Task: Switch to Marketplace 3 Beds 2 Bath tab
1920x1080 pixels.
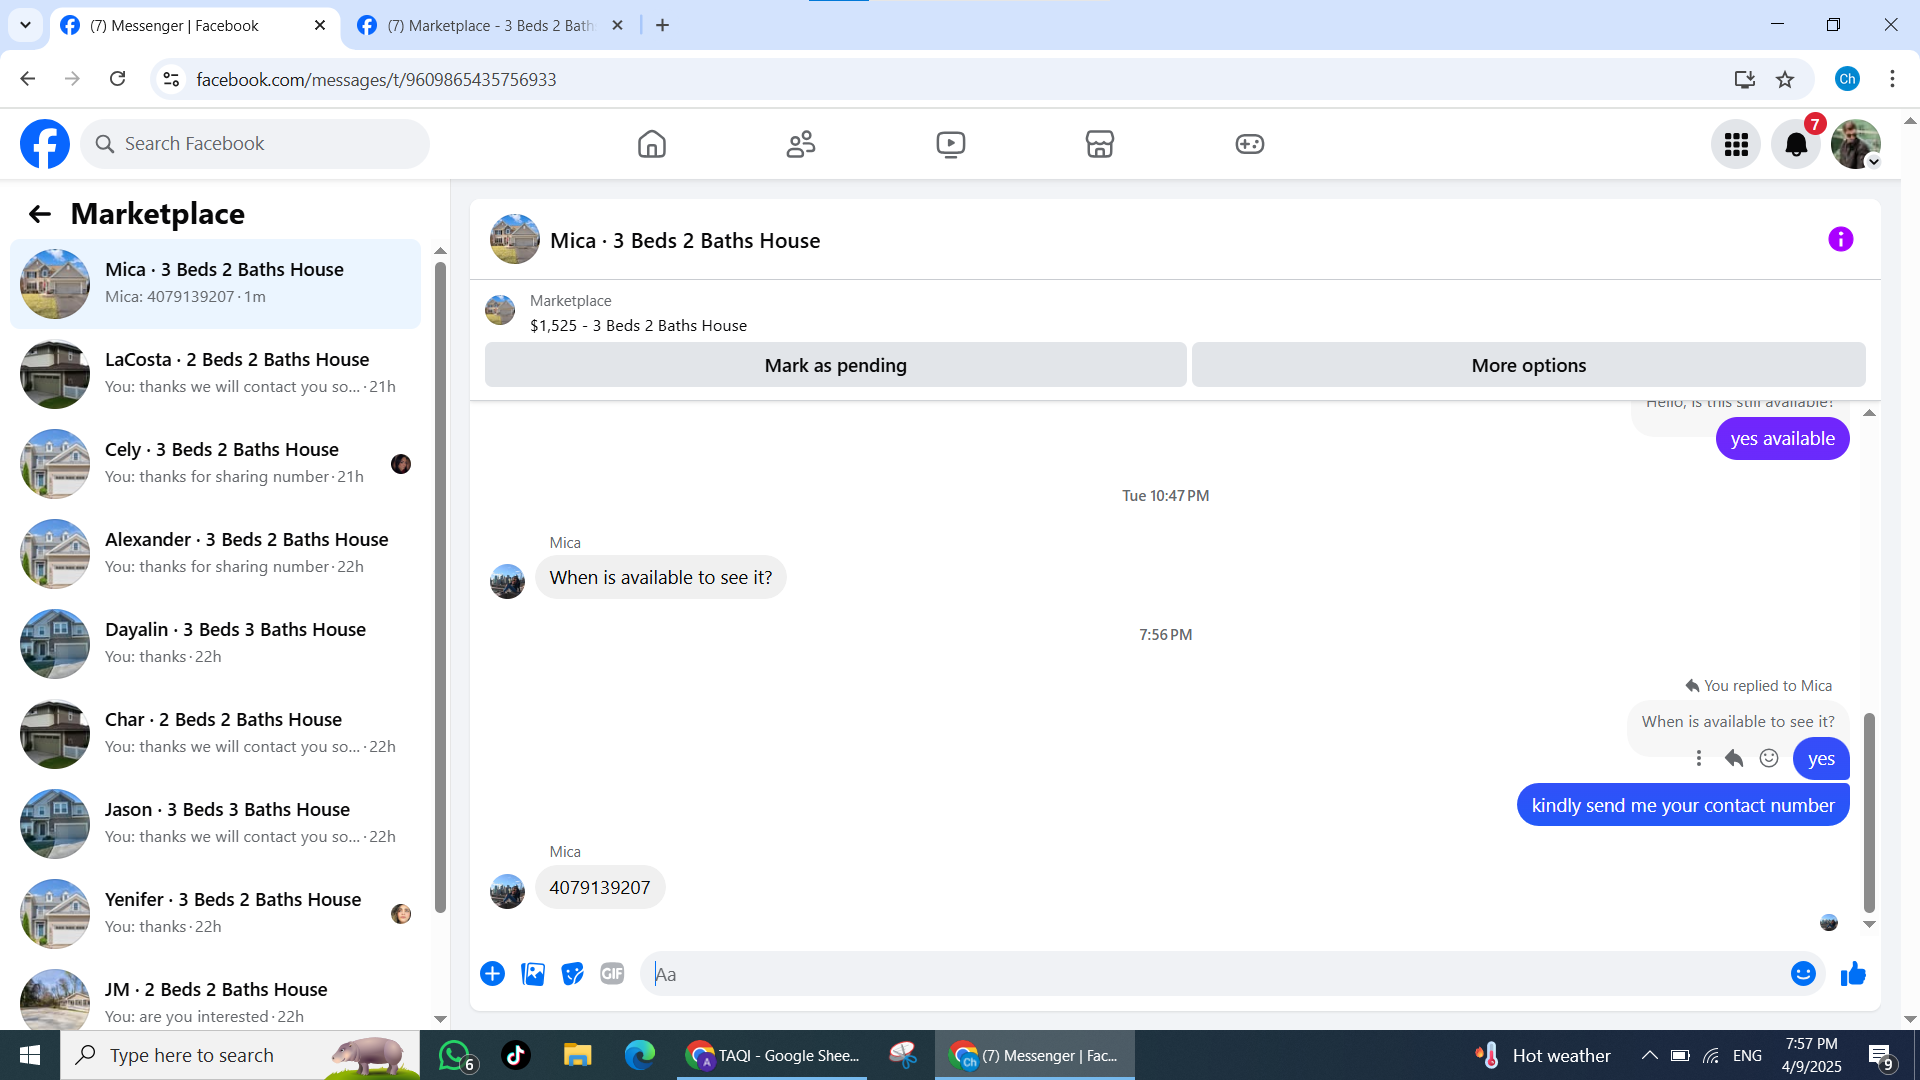Action: pos(490,26)
